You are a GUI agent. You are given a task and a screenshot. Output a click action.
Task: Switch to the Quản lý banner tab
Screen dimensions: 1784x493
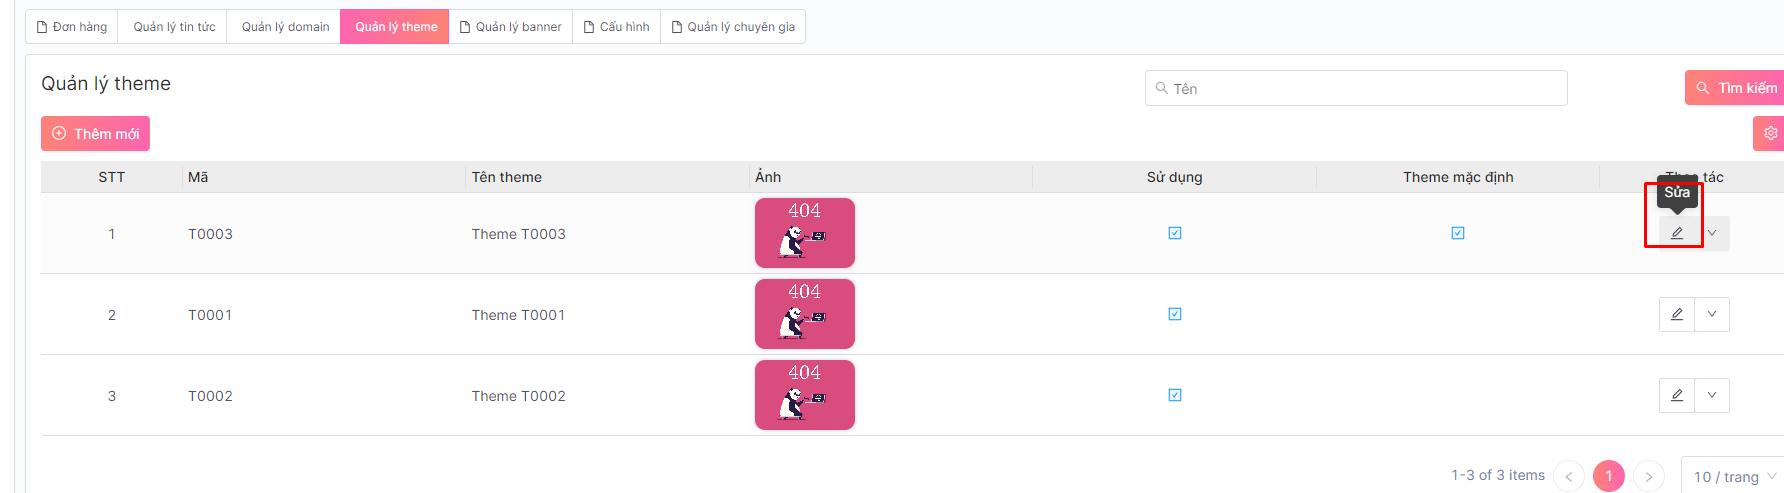510,27
